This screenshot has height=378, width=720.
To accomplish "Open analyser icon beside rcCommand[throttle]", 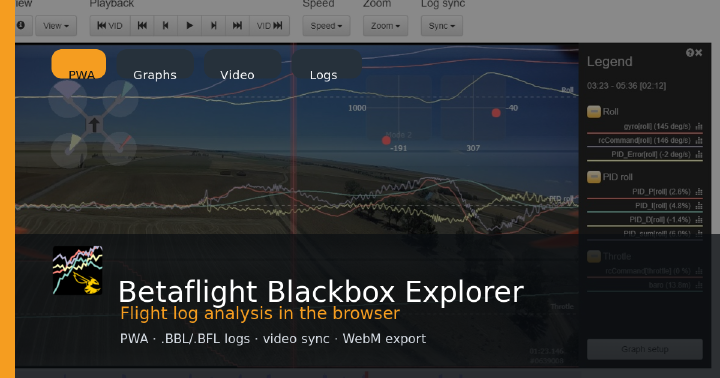I will pyautogui.click(x=699, y=271).
